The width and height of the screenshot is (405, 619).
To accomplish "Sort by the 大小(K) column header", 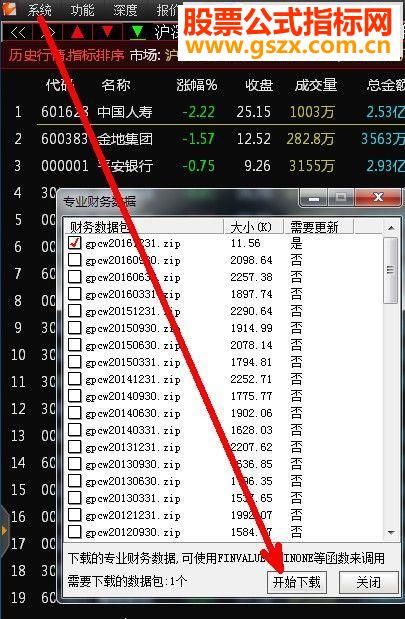I will (253, 227).
